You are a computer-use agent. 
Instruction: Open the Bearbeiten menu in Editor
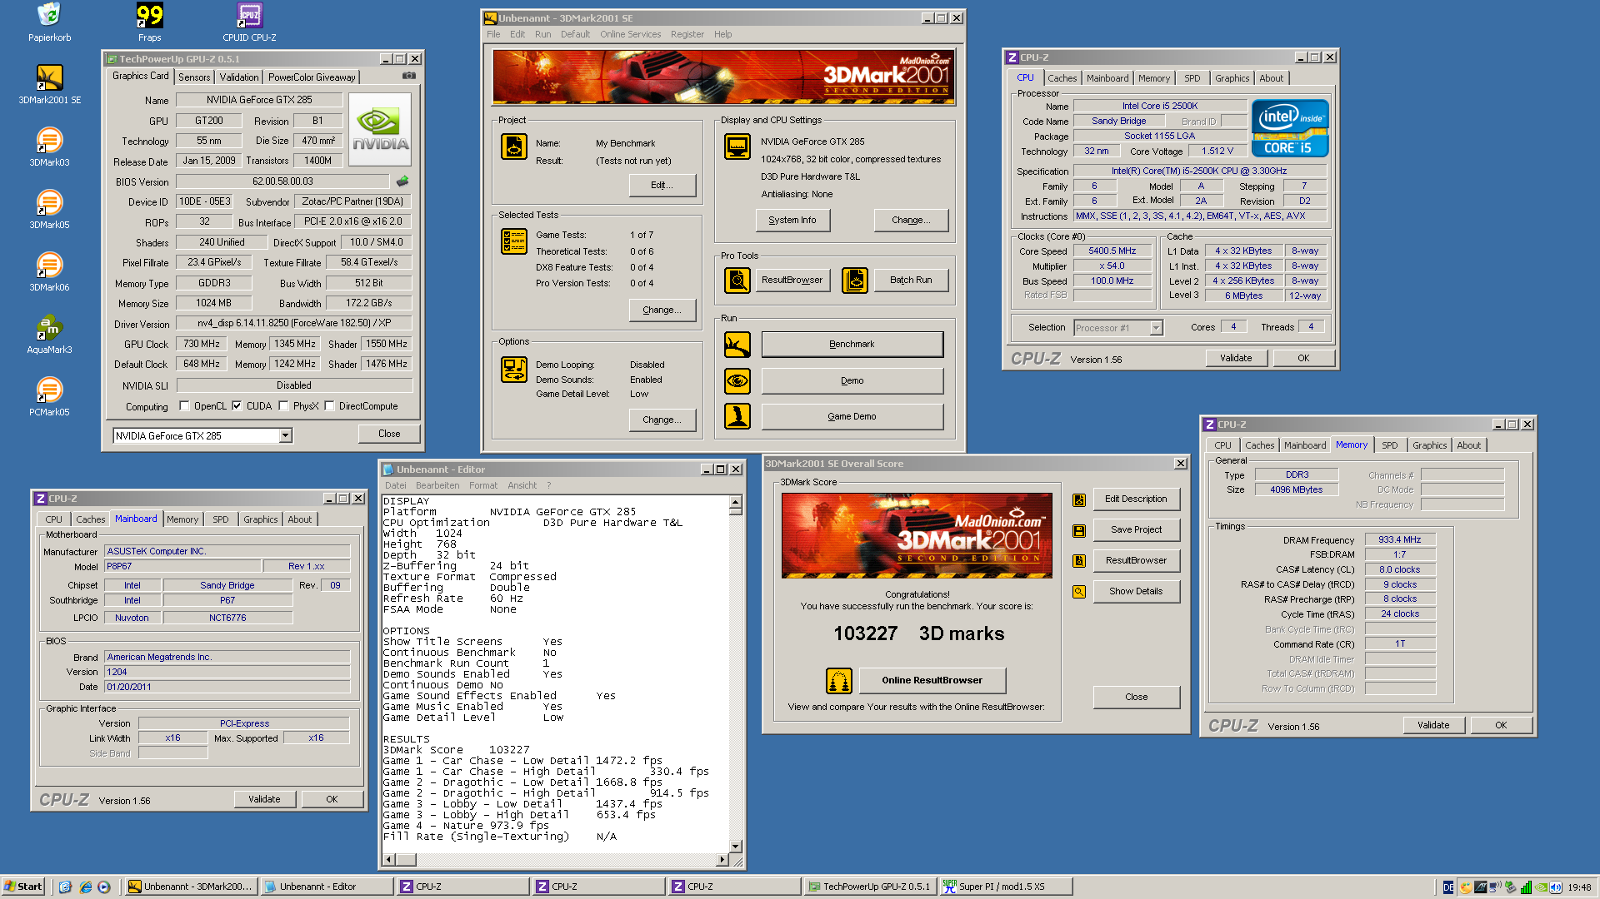[x=437, y=485]
